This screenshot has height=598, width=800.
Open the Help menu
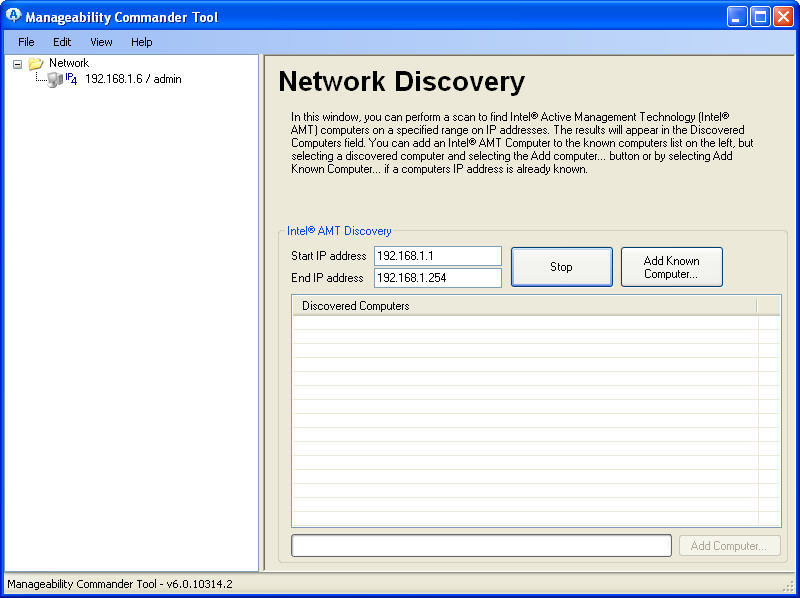pos(141,42)
